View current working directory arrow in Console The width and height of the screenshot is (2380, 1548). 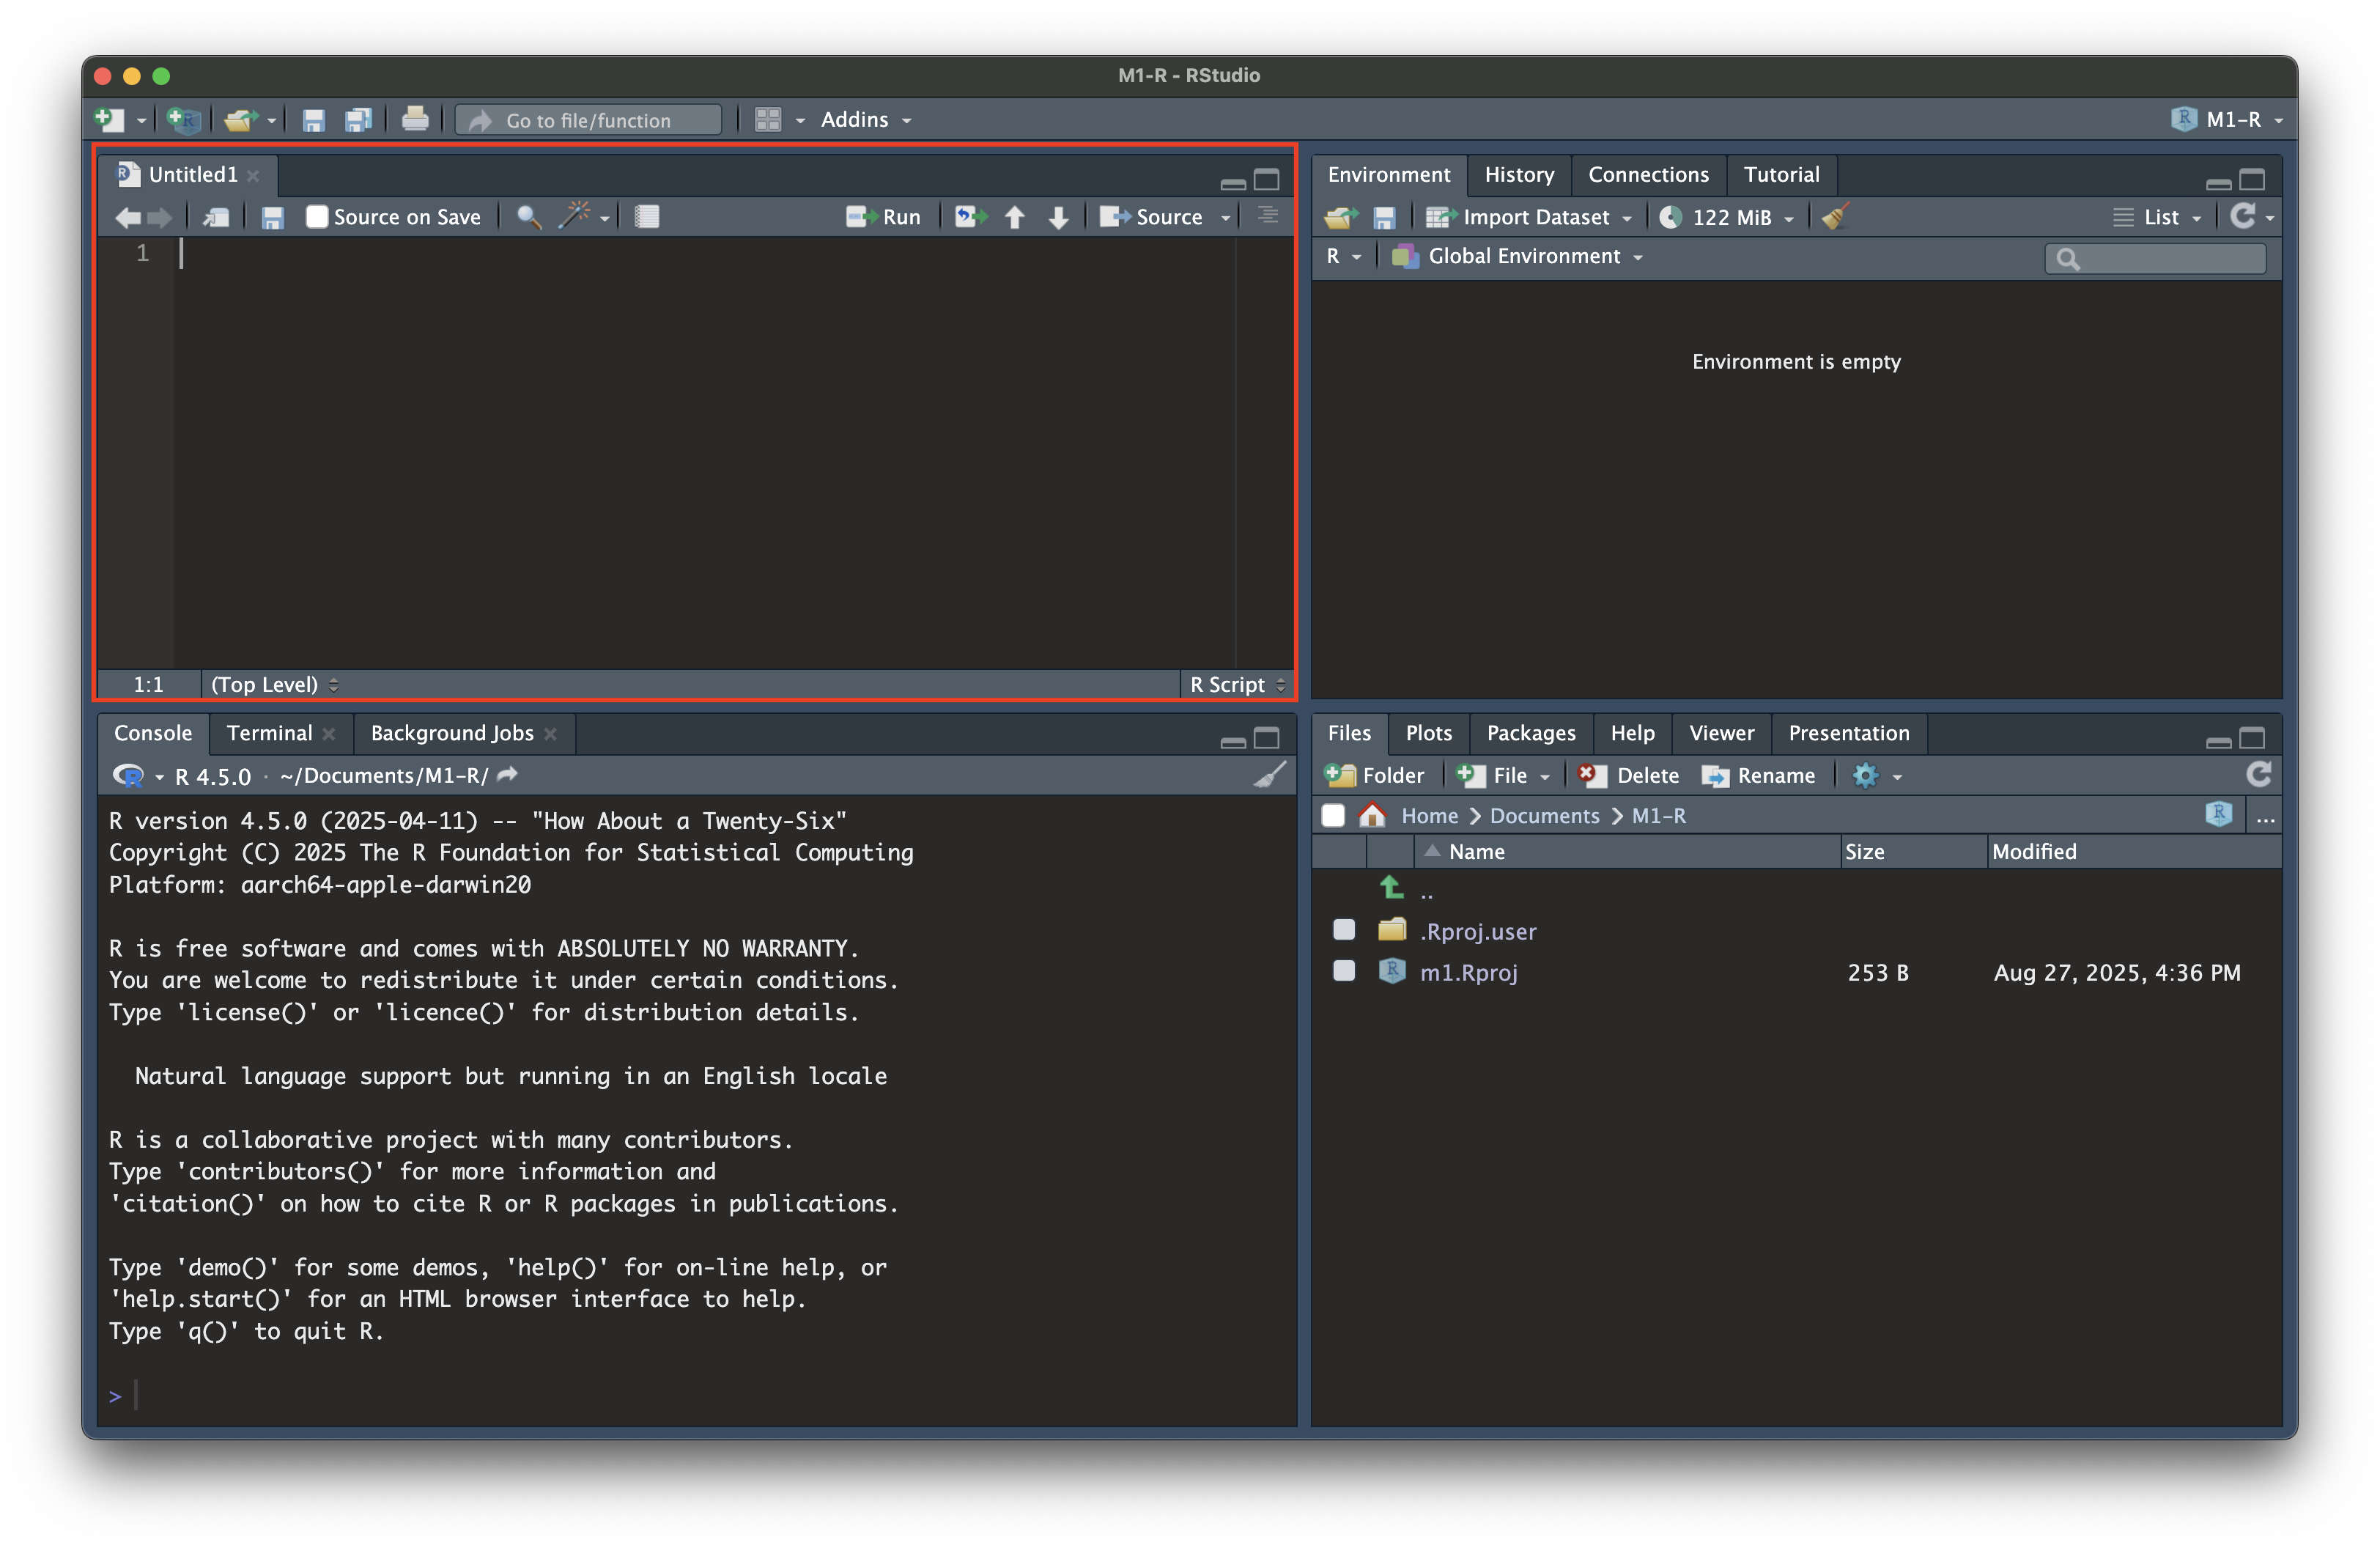point(508,775)
